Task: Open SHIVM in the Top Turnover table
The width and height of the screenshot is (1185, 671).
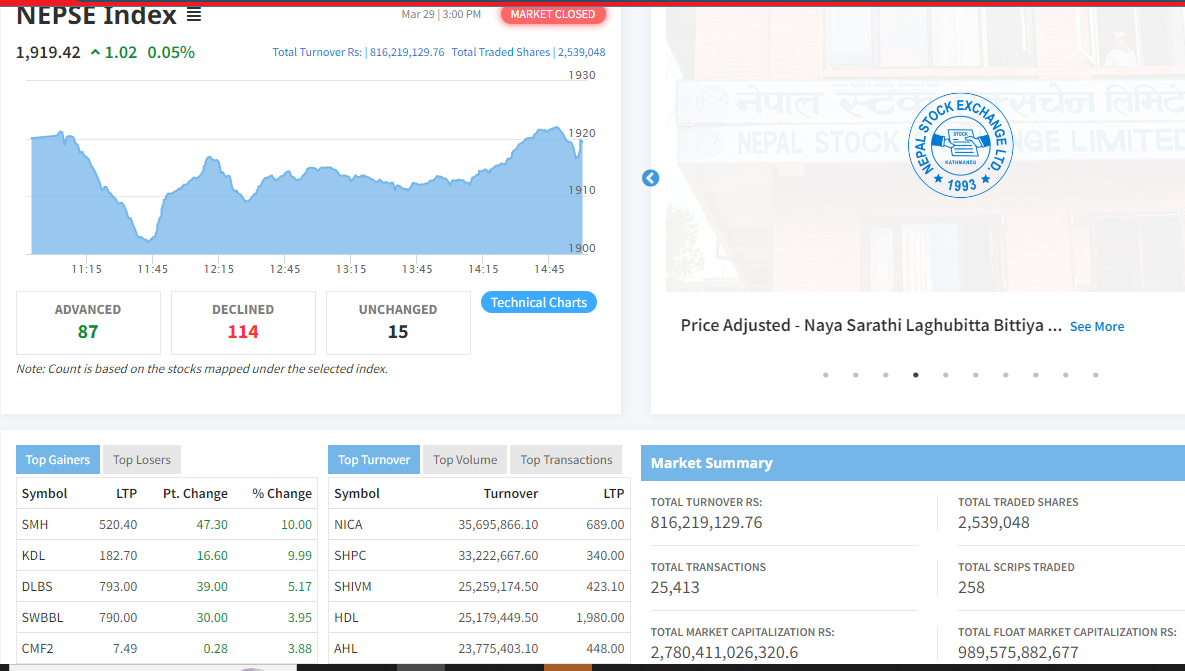Action: pos(353,586)
